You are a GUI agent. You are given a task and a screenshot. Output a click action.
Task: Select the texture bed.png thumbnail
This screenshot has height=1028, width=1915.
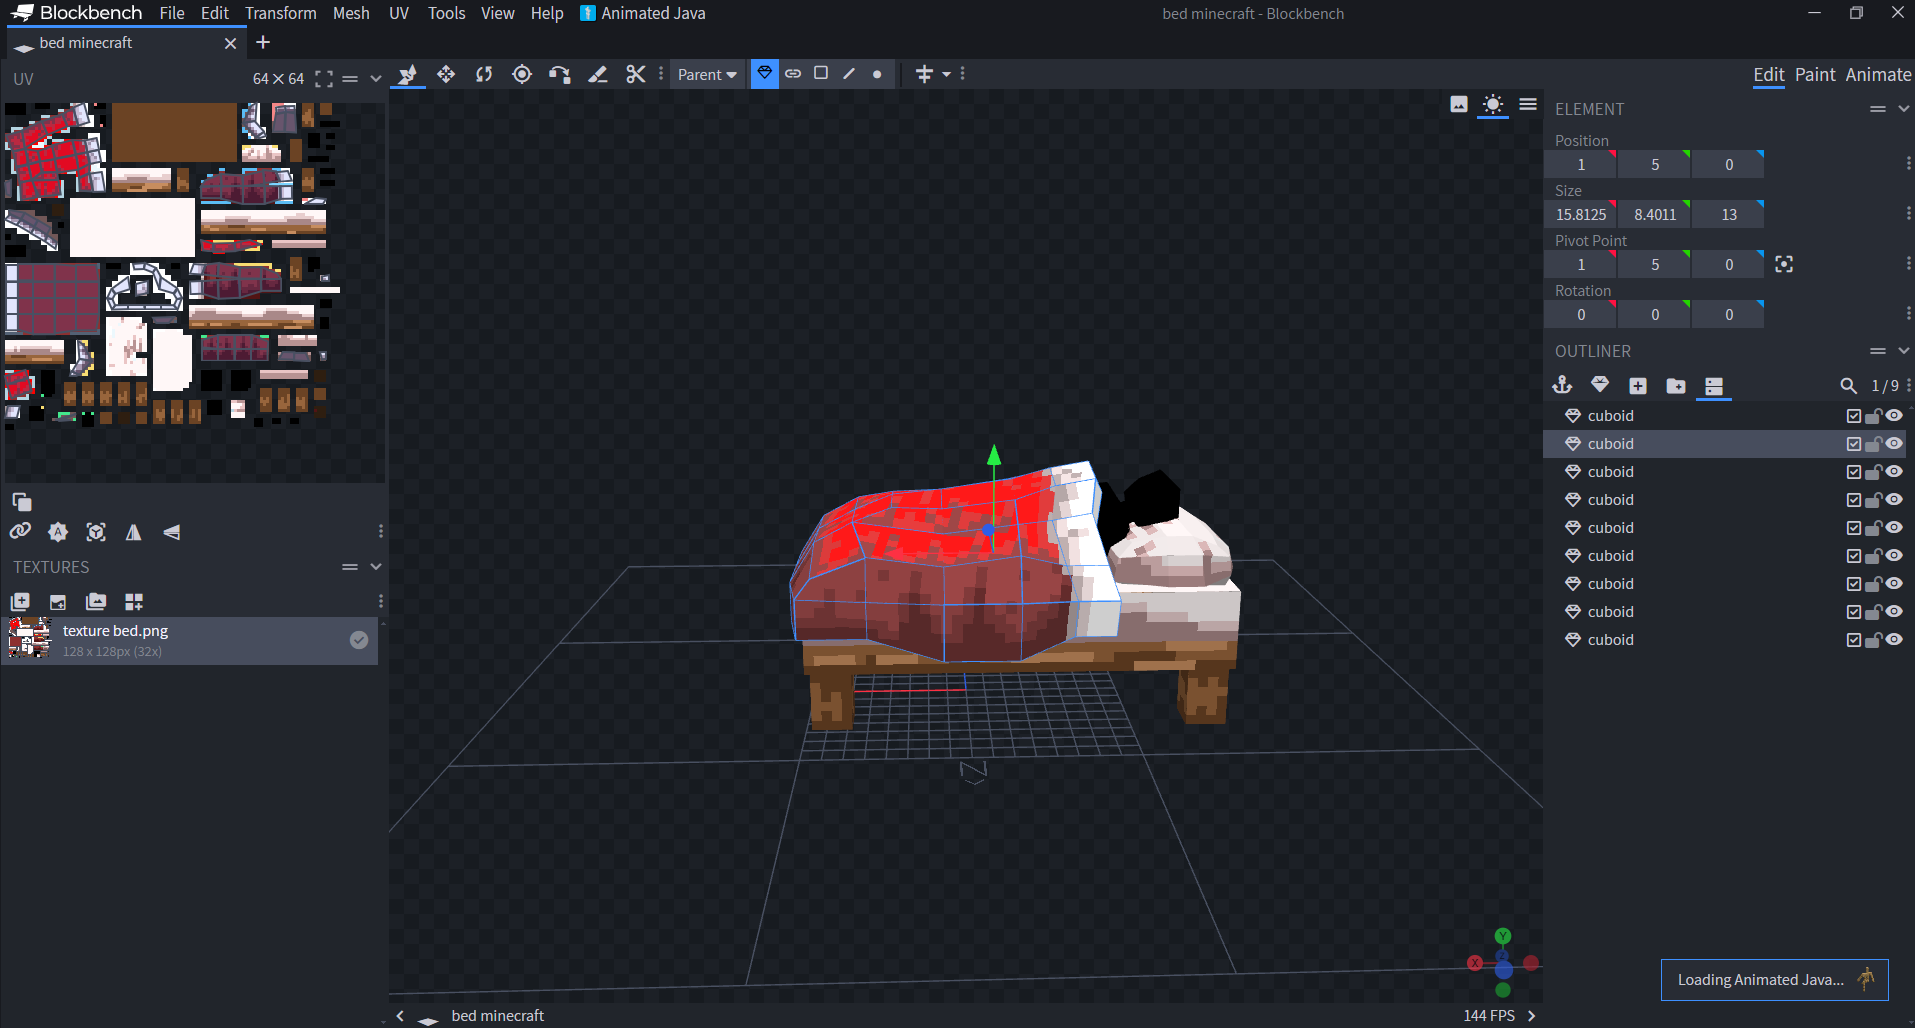30,640
